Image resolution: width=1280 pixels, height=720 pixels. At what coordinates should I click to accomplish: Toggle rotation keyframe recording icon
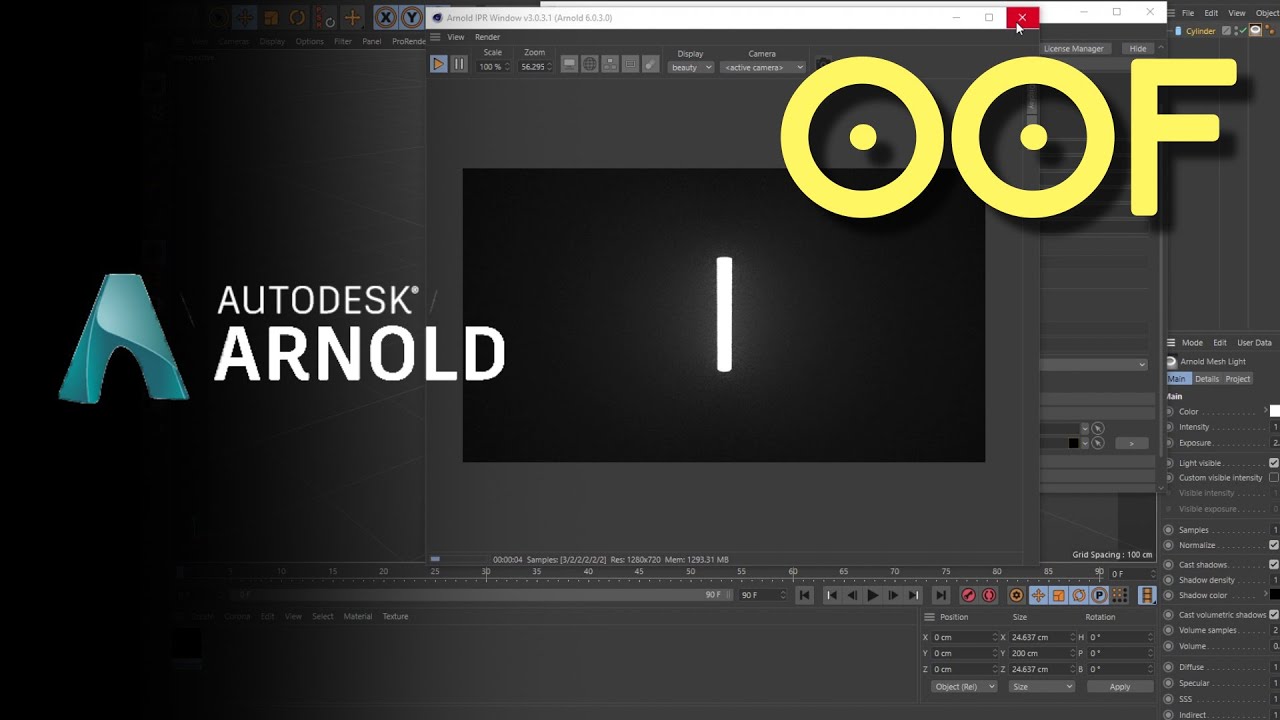[x=1079, y=595]
